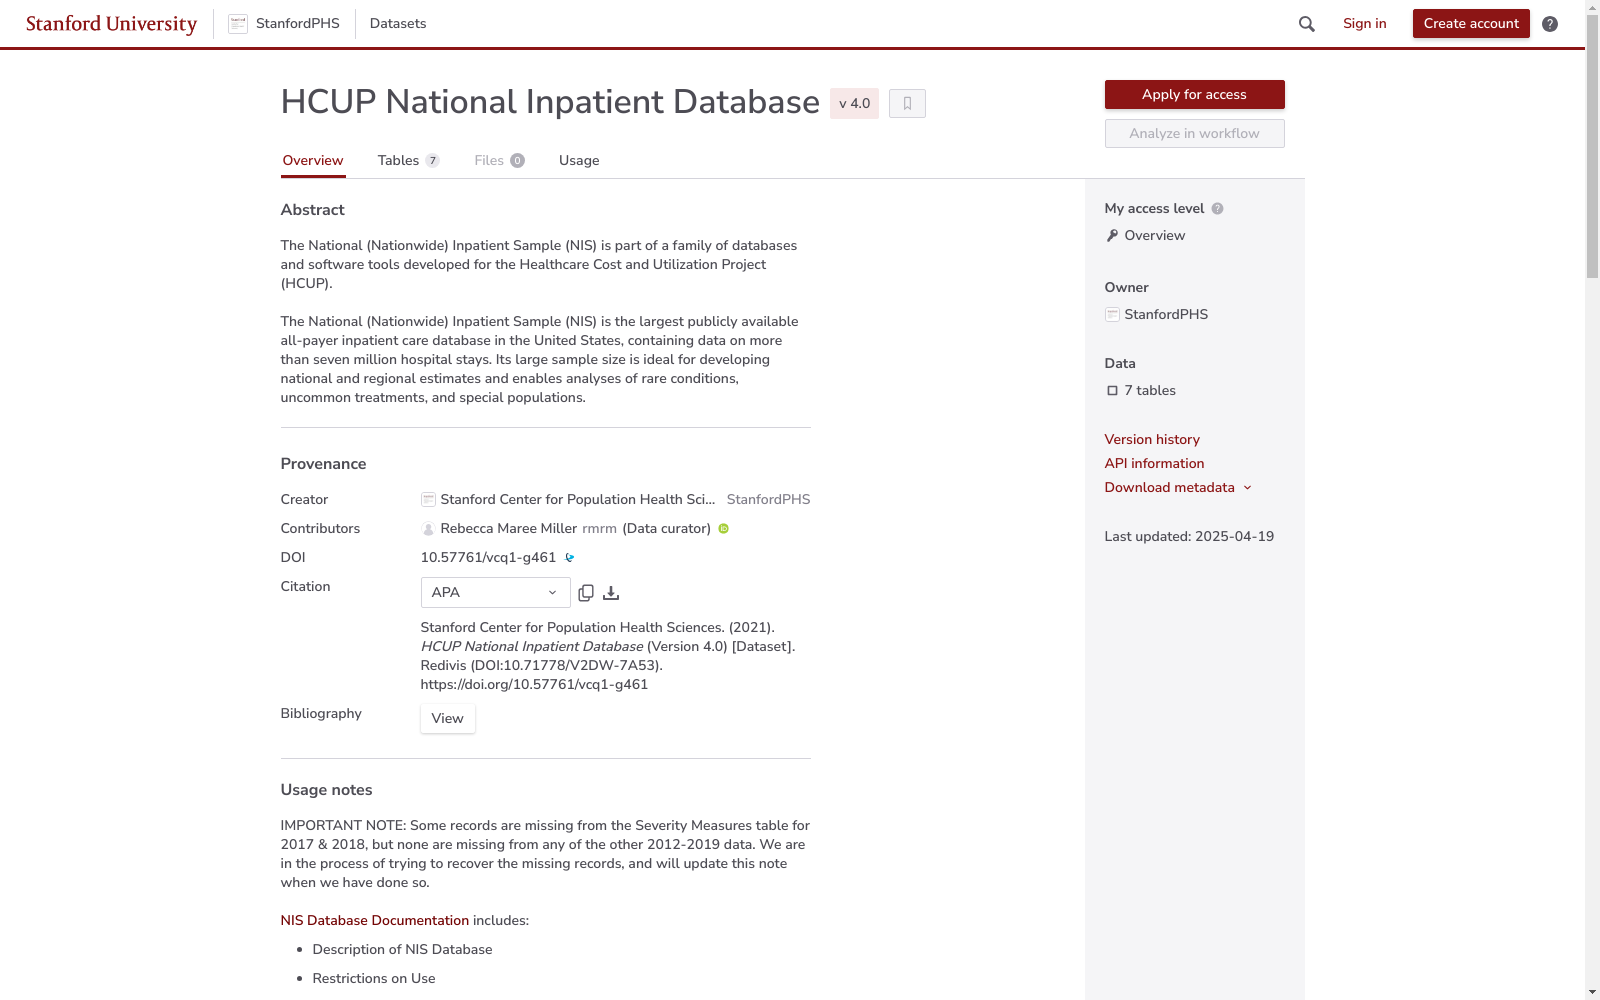Open Rebecca Maree Miller's ORCID icon
This screenshot has height=1000, width=1600.
(x=724, y=529)
